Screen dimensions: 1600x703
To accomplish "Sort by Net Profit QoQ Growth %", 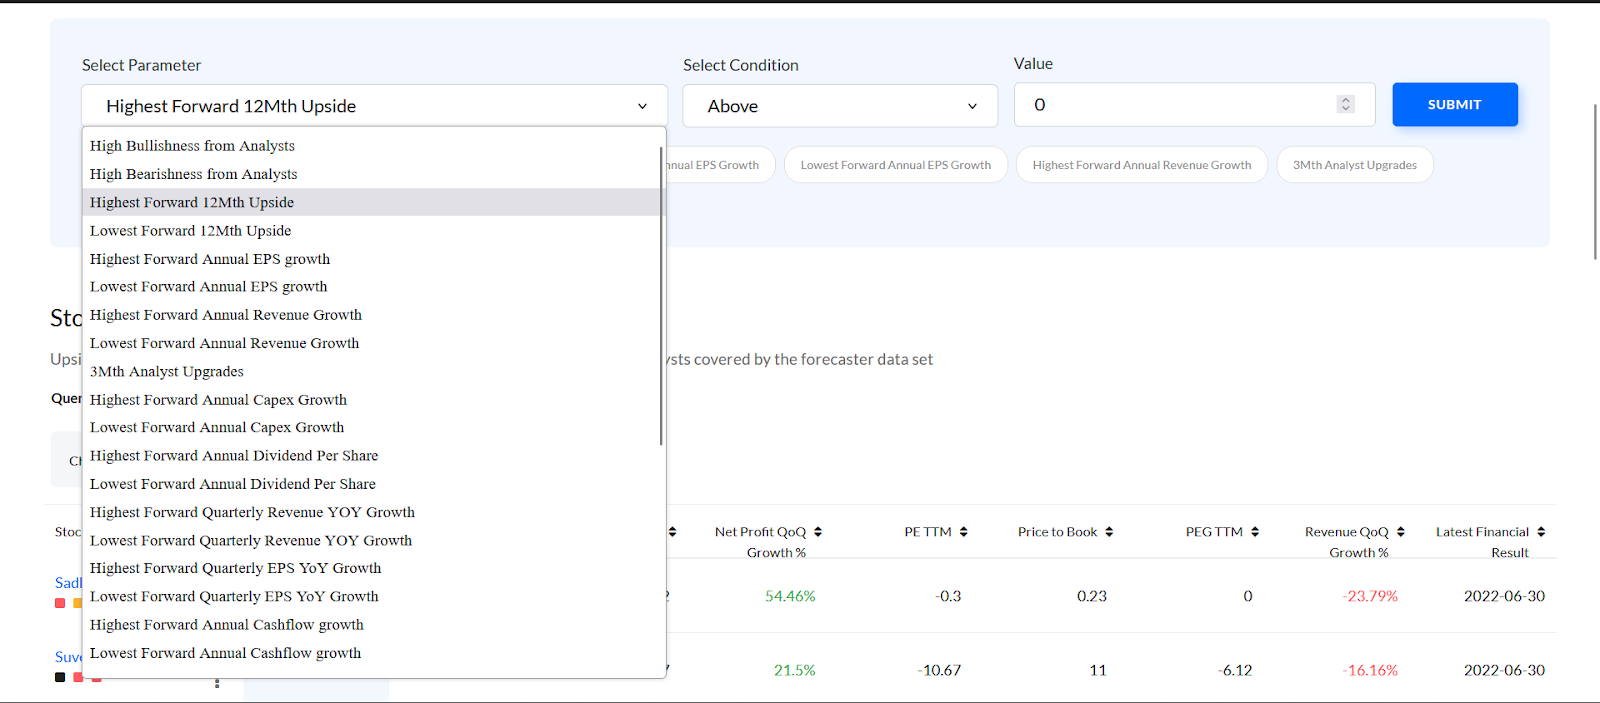I will pos(818,532).
